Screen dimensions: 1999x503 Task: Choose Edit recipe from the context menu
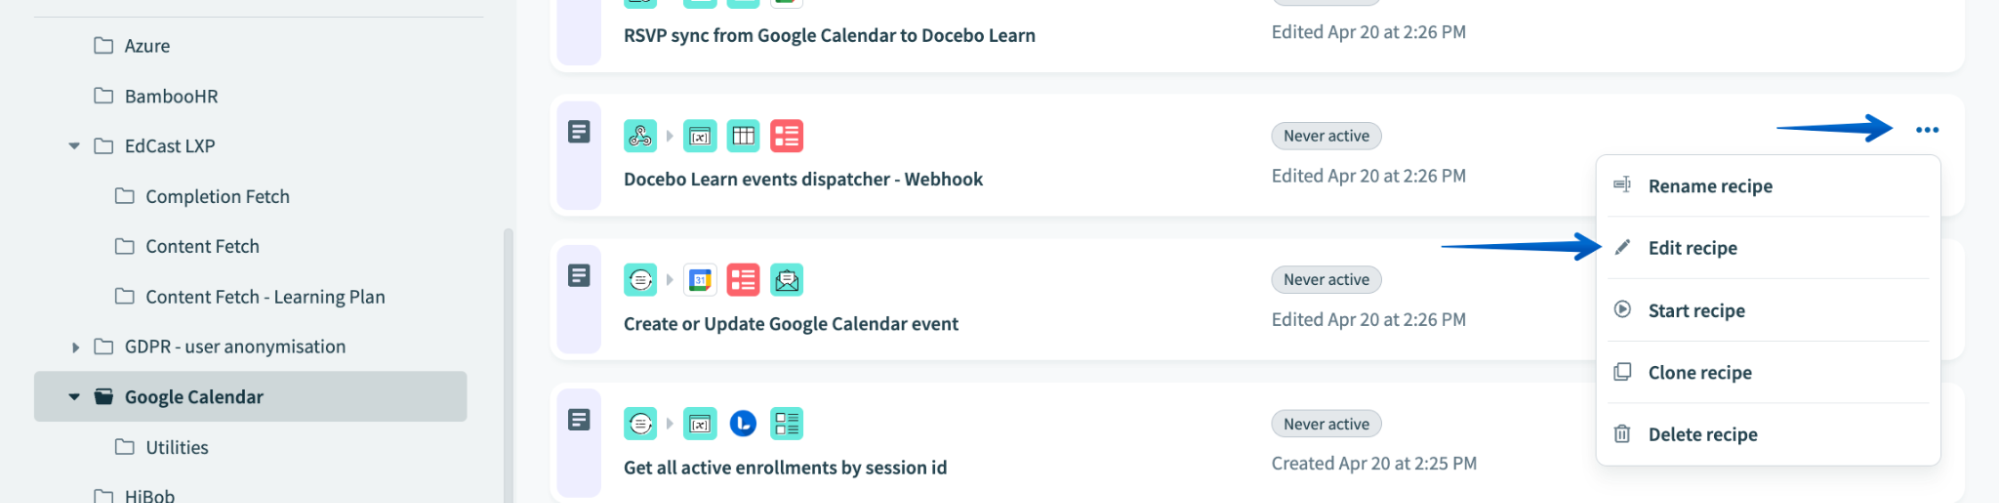tap(1692, 248)
